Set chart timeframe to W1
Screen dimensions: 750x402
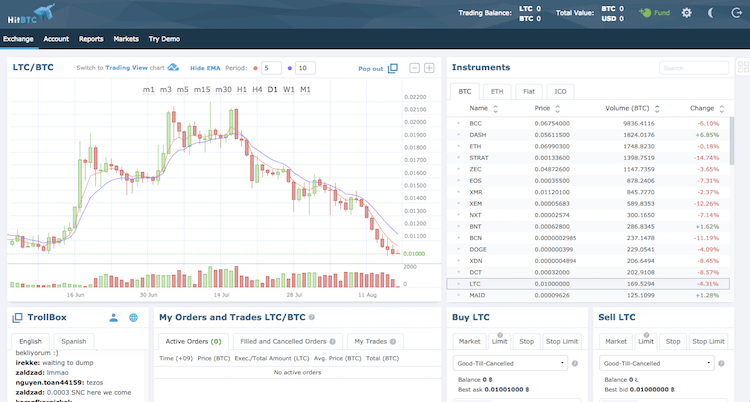288,89
